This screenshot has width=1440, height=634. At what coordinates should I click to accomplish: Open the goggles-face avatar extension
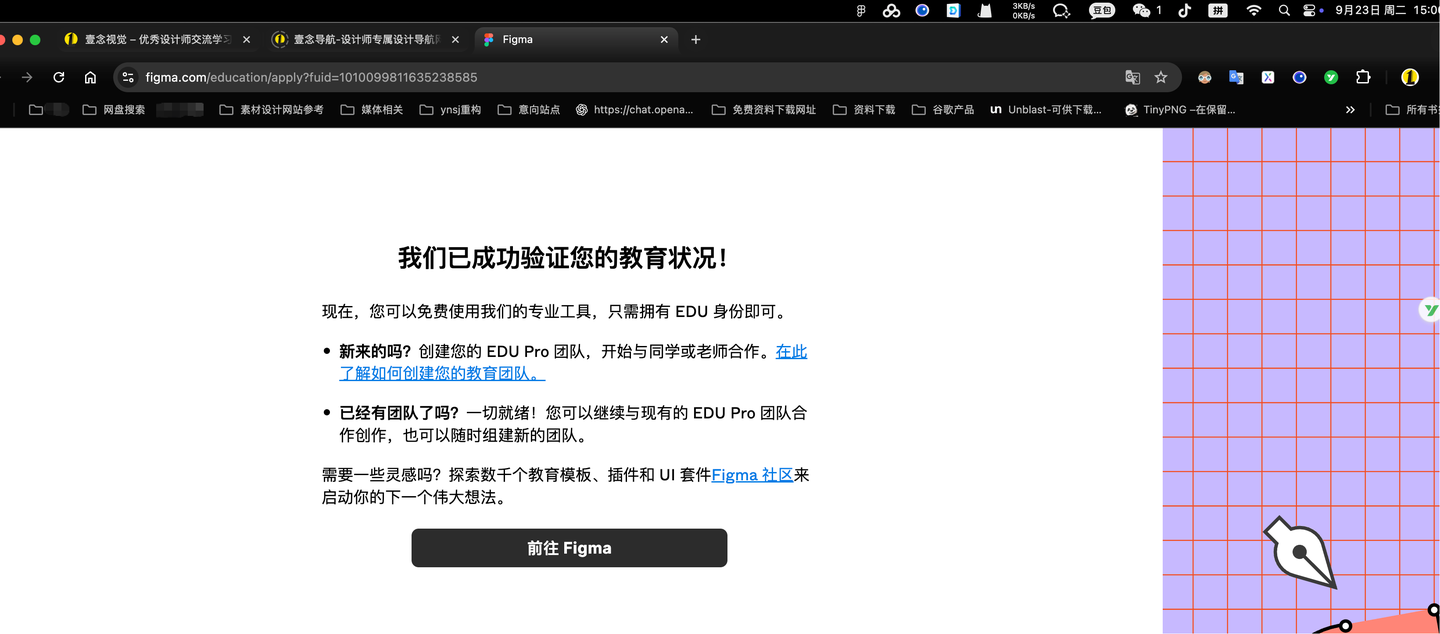pyautogui.click(x=1204, y=77)
